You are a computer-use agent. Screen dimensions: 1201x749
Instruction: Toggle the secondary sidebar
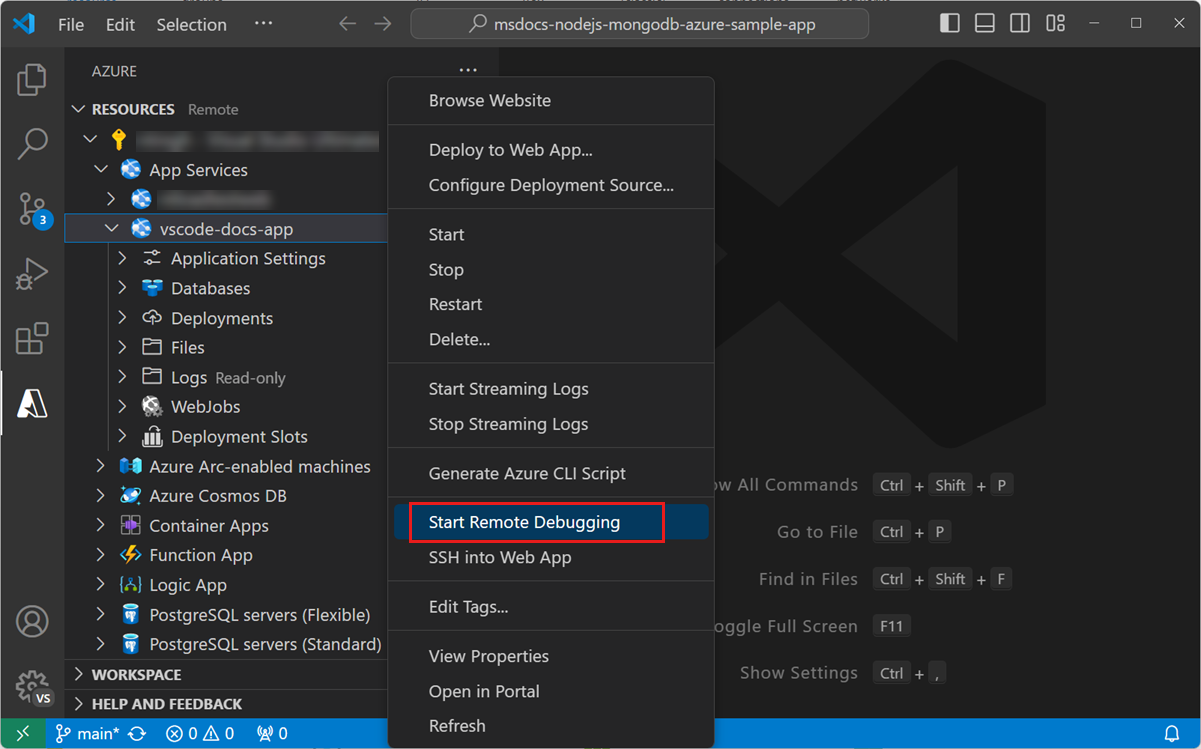pyautogui.click(x=1019, y=22)
